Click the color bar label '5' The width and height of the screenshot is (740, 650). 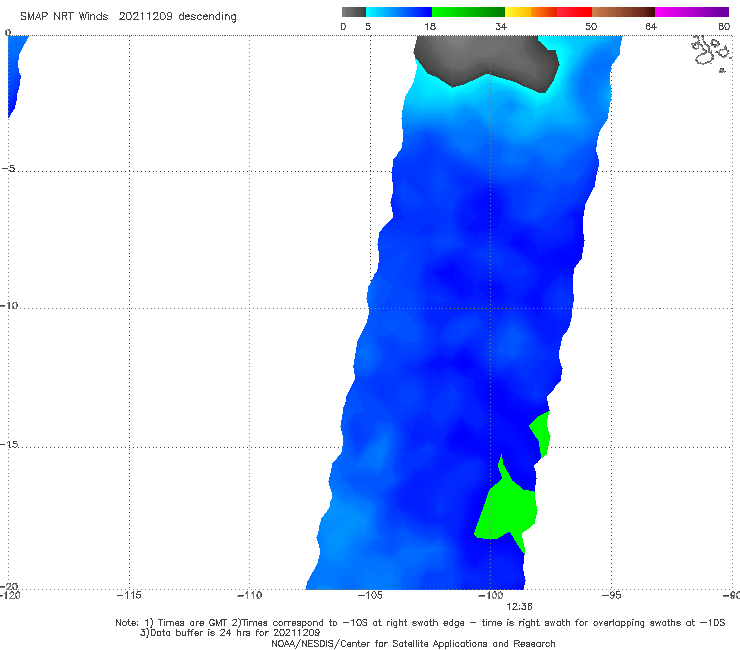[x=368, y=26]
